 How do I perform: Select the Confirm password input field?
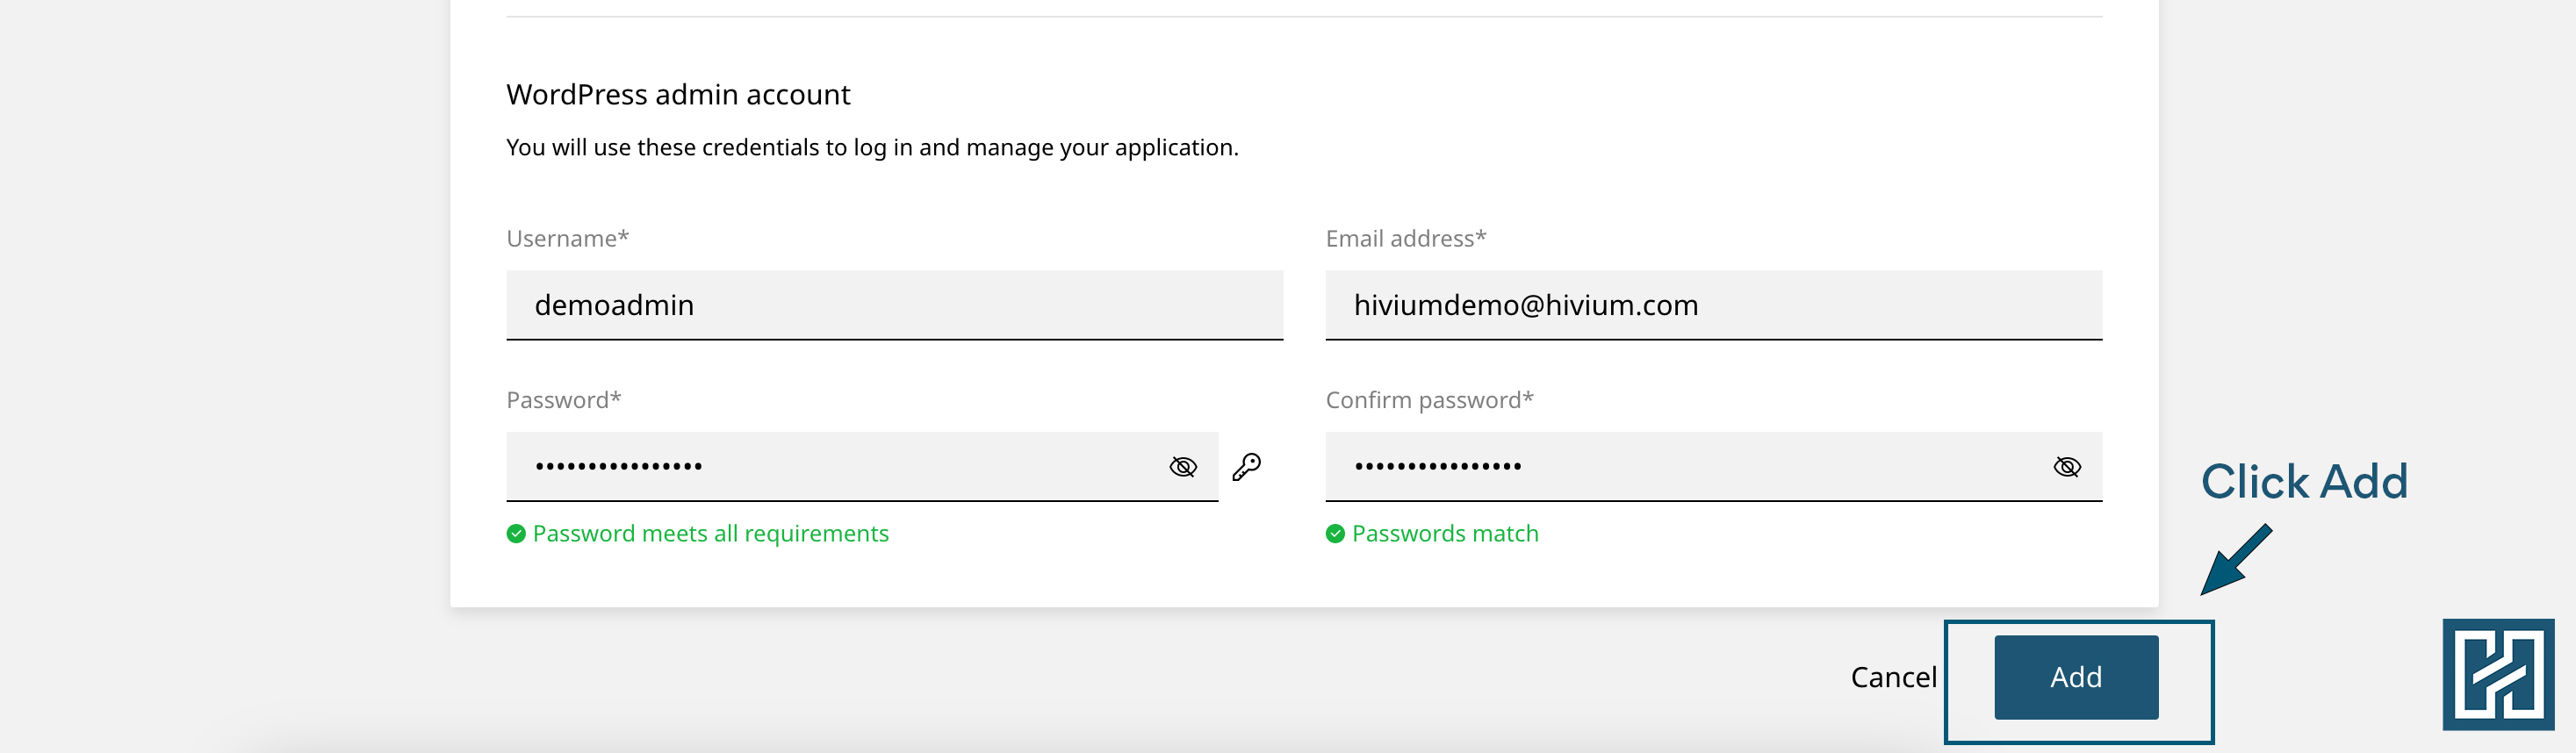coord(1680,467)
